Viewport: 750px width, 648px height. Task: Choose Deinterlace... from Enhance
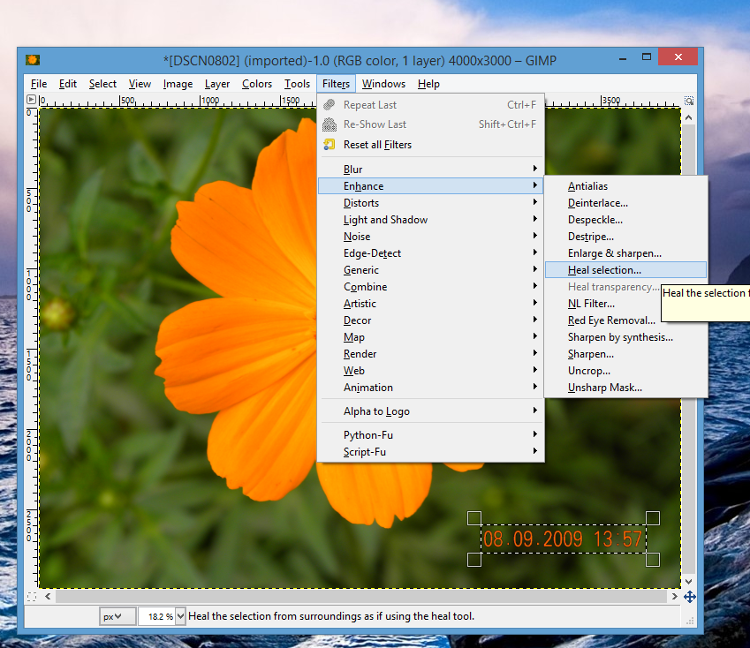pyautogui.click(x=626, y=203)
